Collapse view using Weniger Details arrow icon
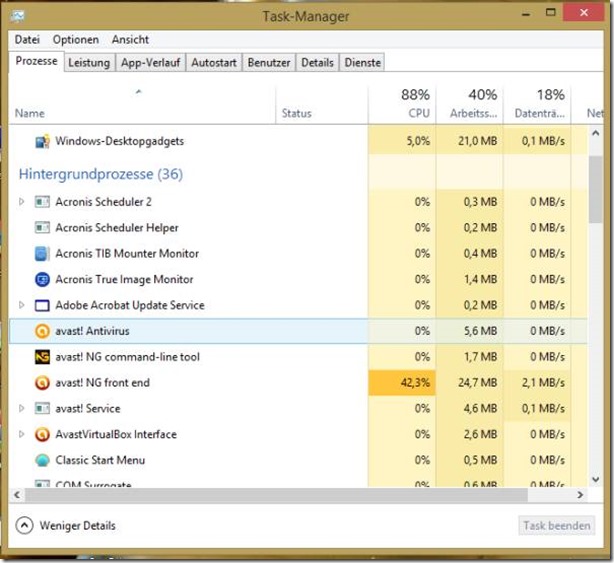This screenshot has height=563, width=614. (x=24, y=525)
